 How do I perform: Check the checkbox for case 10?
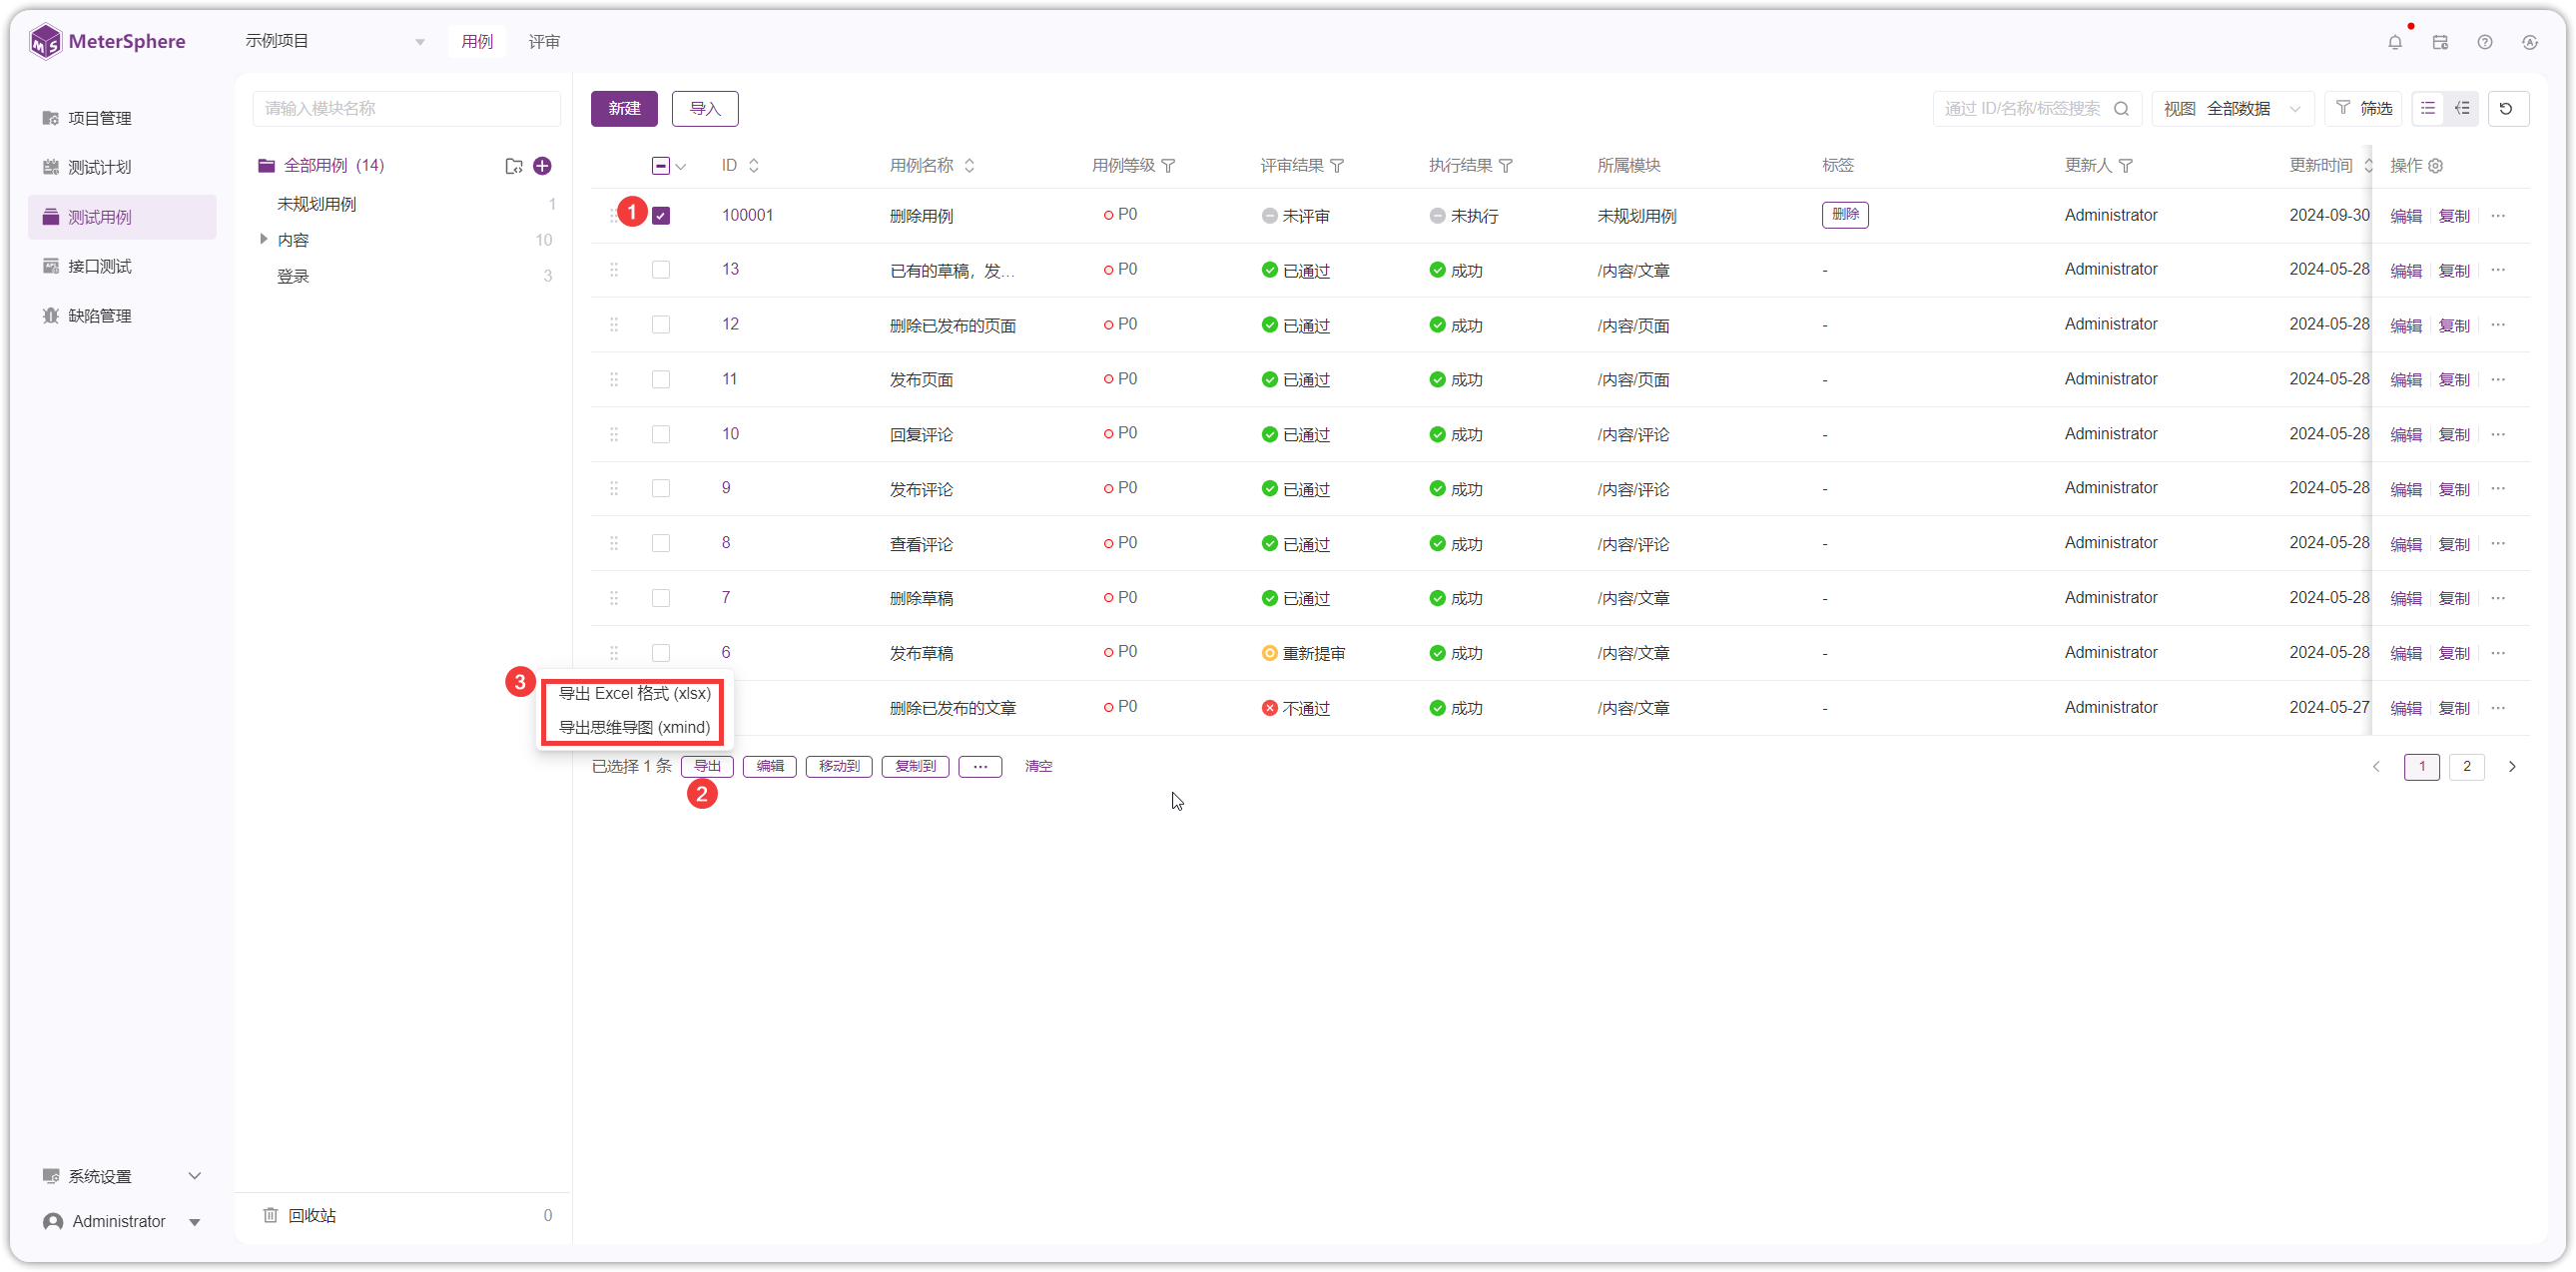[x=661, y=434]
